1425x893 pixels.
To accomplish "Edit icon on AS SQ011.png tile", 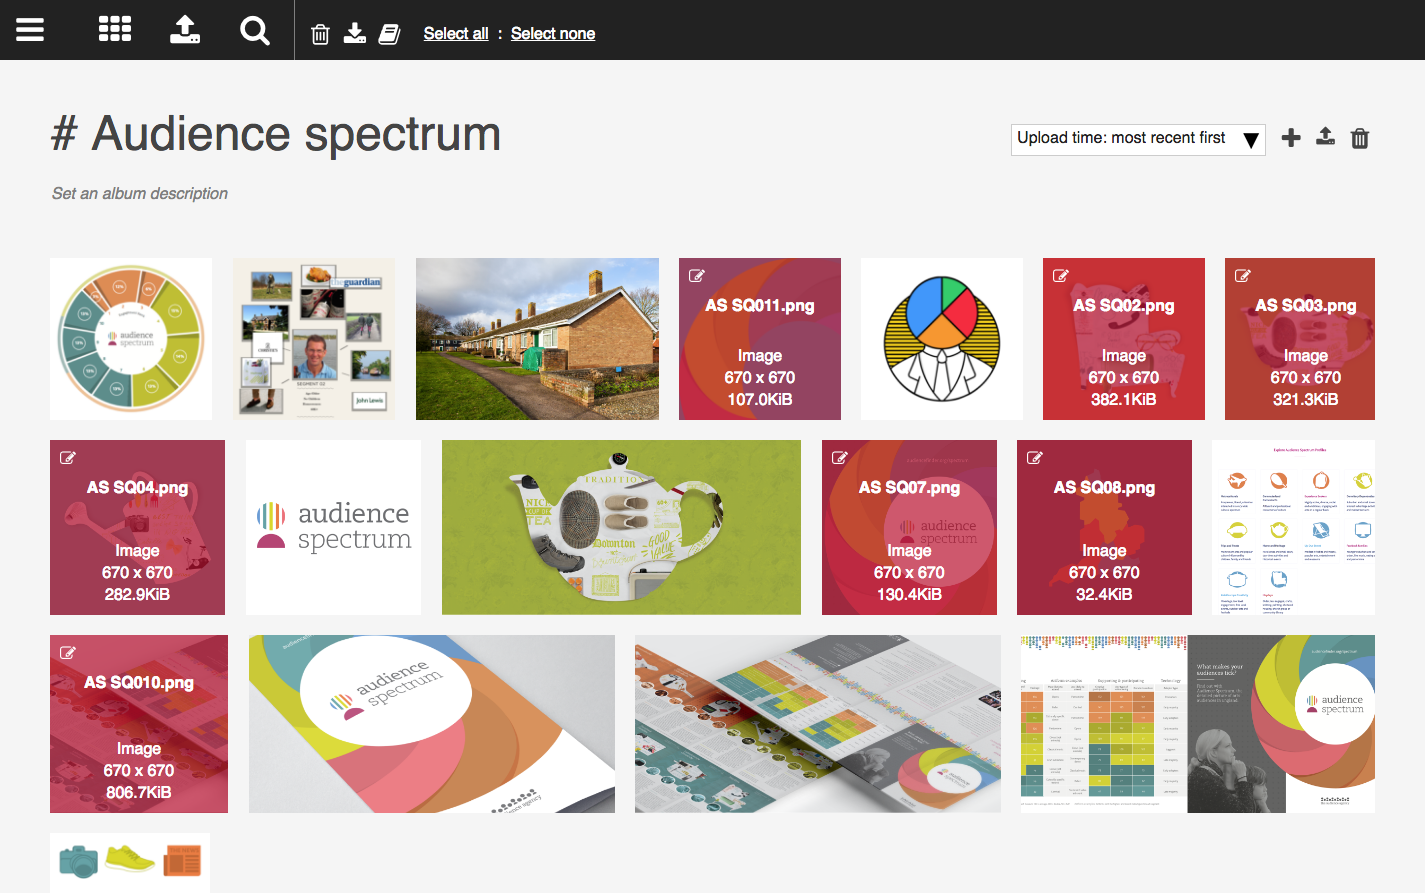I will [697, 276].
